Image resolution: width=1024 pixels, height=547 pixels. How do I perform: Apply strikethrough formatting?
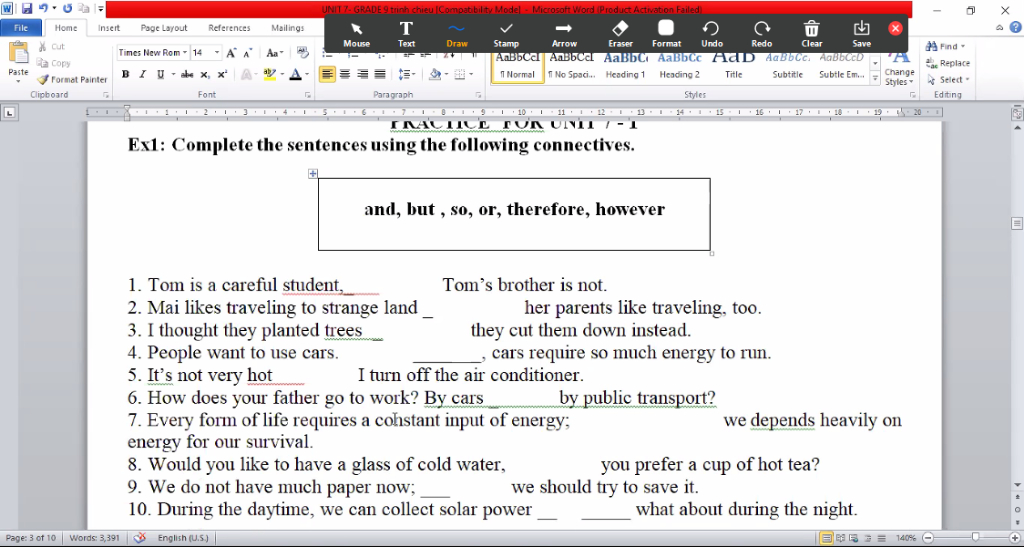pyautogui.click(x=187, y=74)
